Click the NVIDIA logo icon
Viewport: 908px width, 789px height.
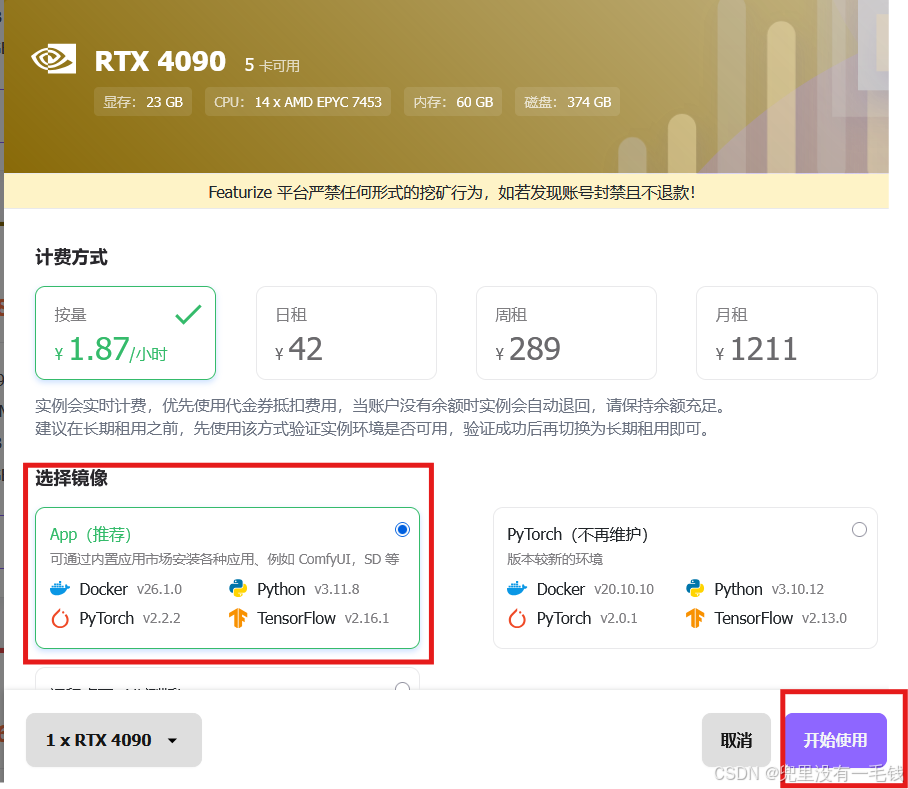tap(56, 58)
